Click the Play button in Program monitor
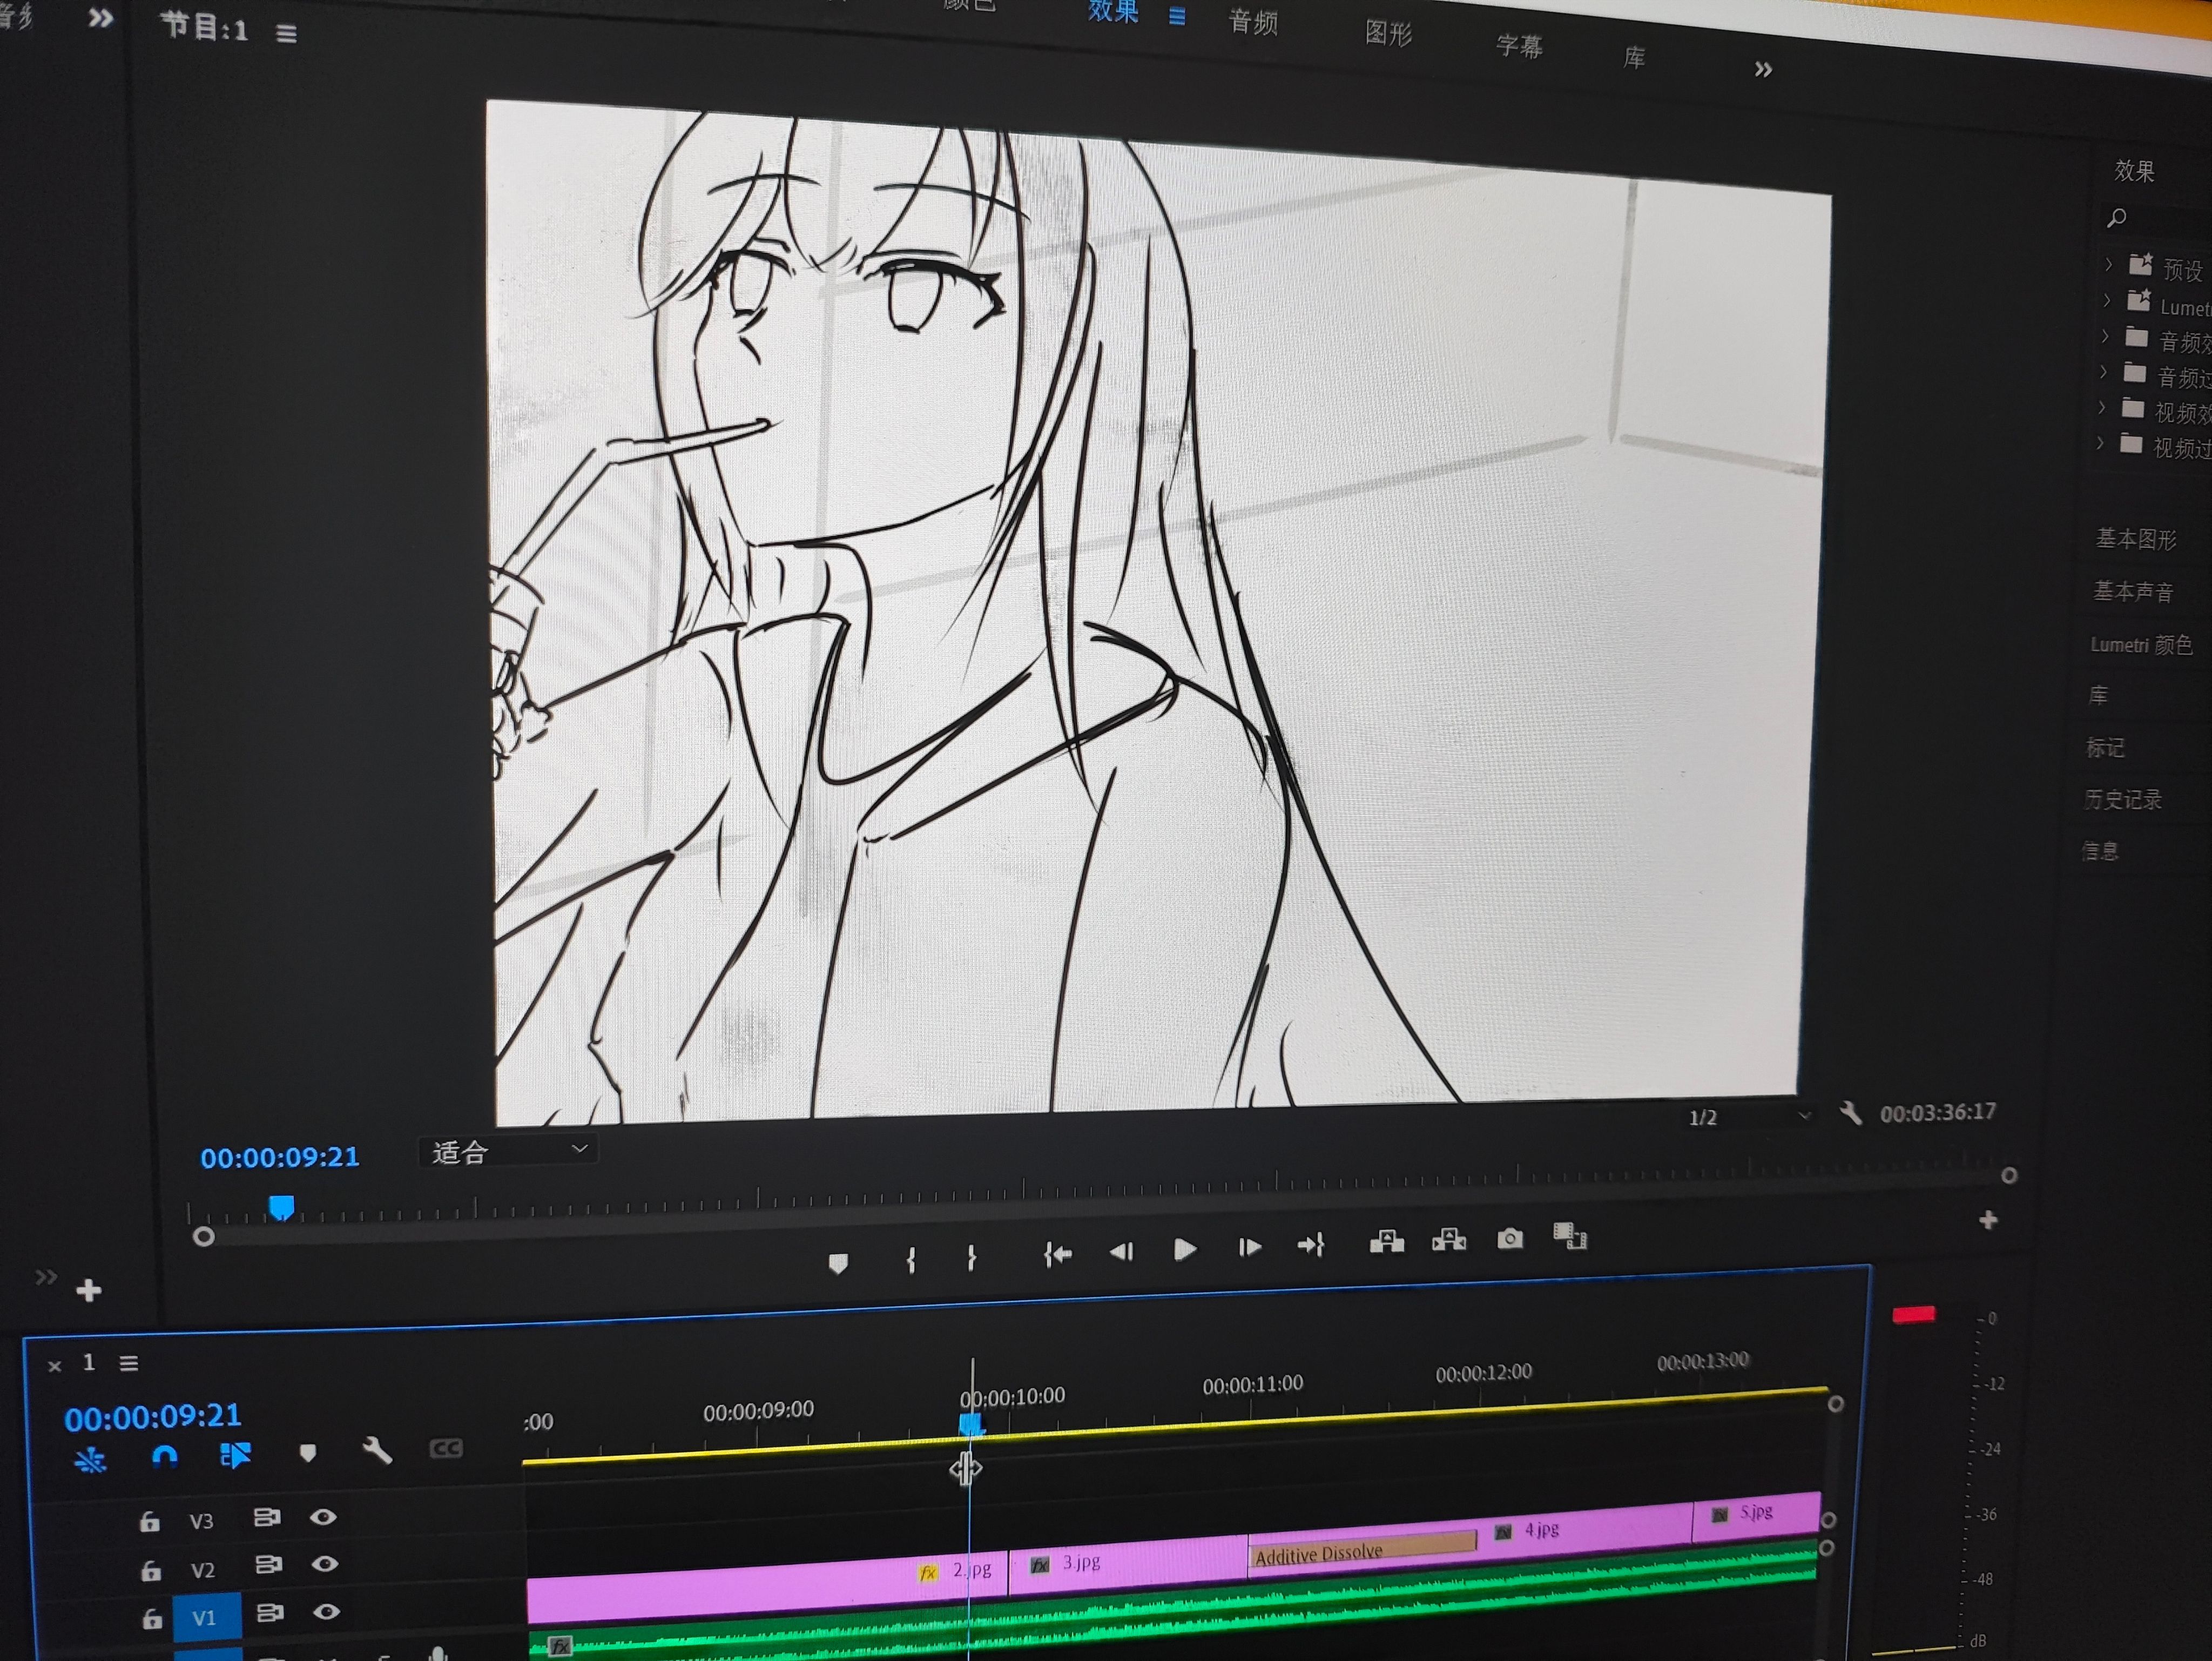The image size is (2212, 1661). click(x=1184, y=1249)
